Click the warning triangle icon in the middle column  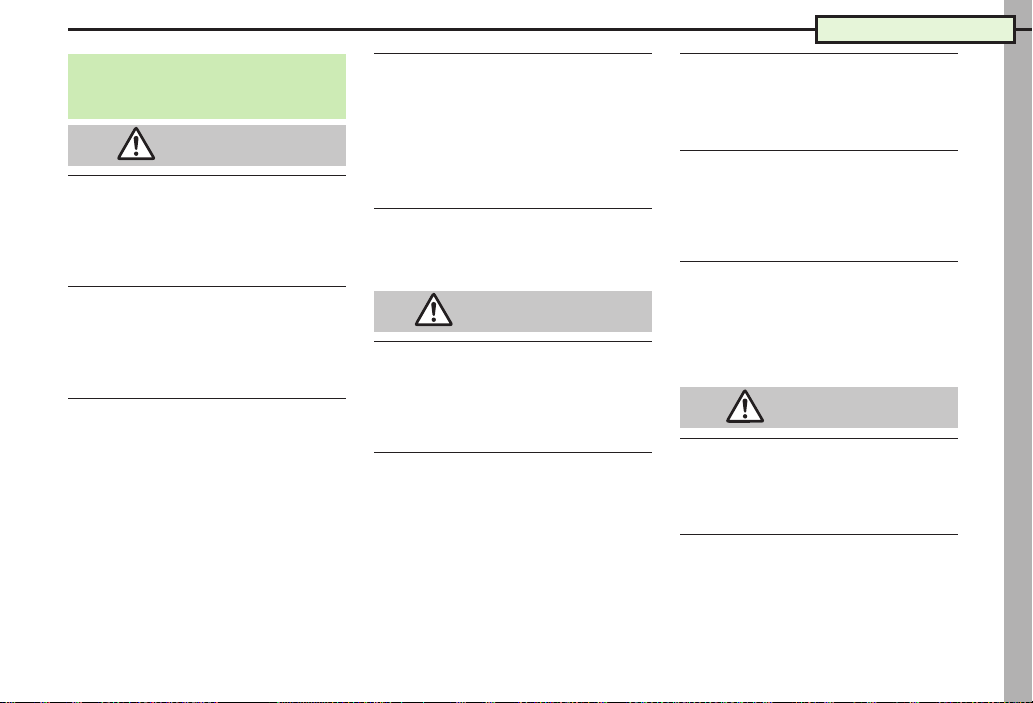tap(433, 310)
